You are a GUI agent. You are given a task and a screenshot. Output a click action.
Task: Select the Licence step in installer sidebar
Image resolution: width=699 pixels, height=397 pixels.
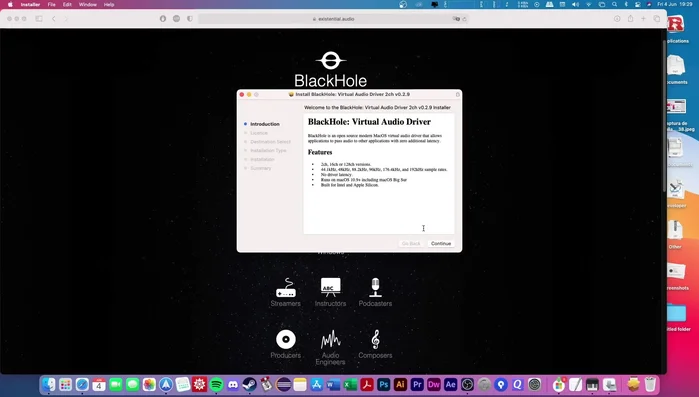pos(259,133)
